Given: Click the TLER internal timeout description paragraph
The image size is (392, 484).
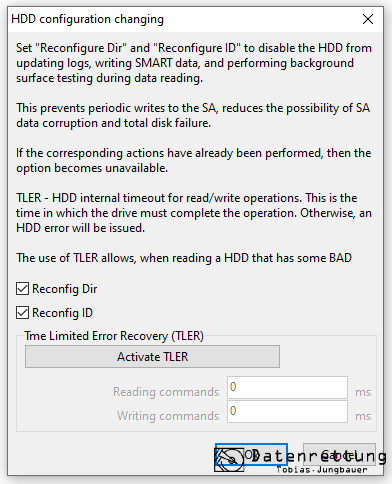Looking at the screenshot, I should 194,213.
